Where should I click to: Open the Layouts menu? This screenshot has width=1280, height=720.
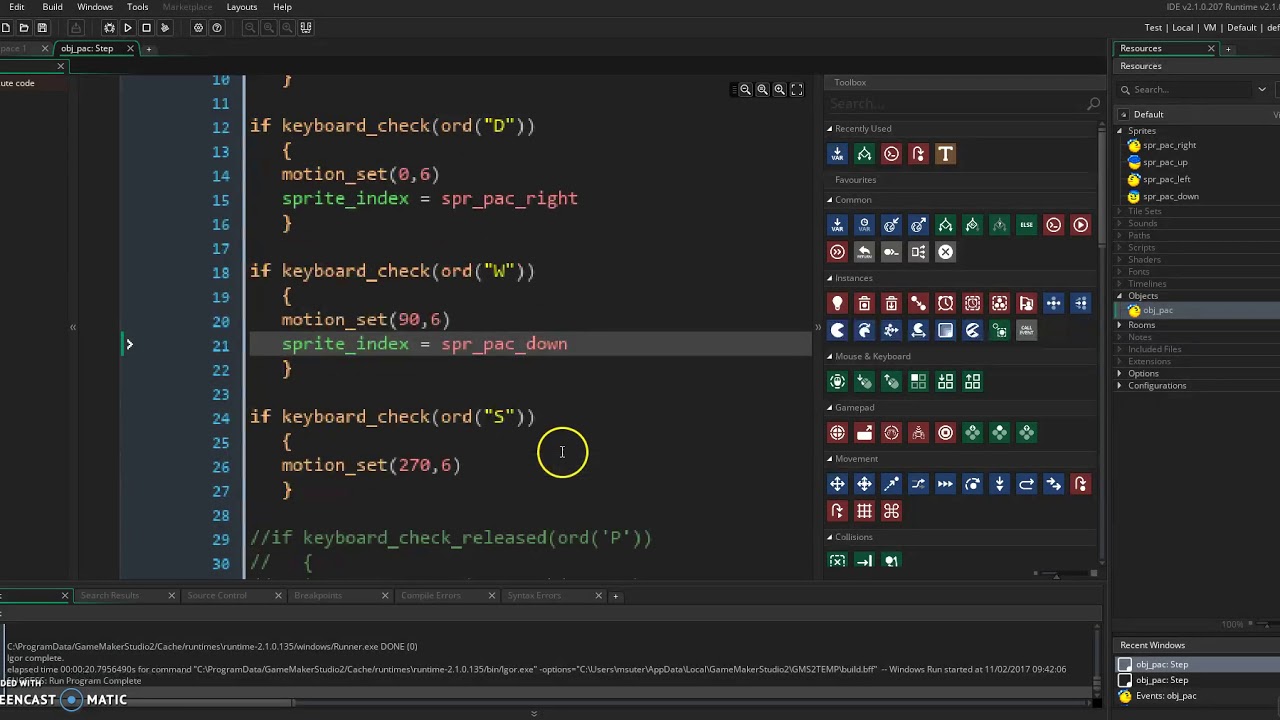242,7
